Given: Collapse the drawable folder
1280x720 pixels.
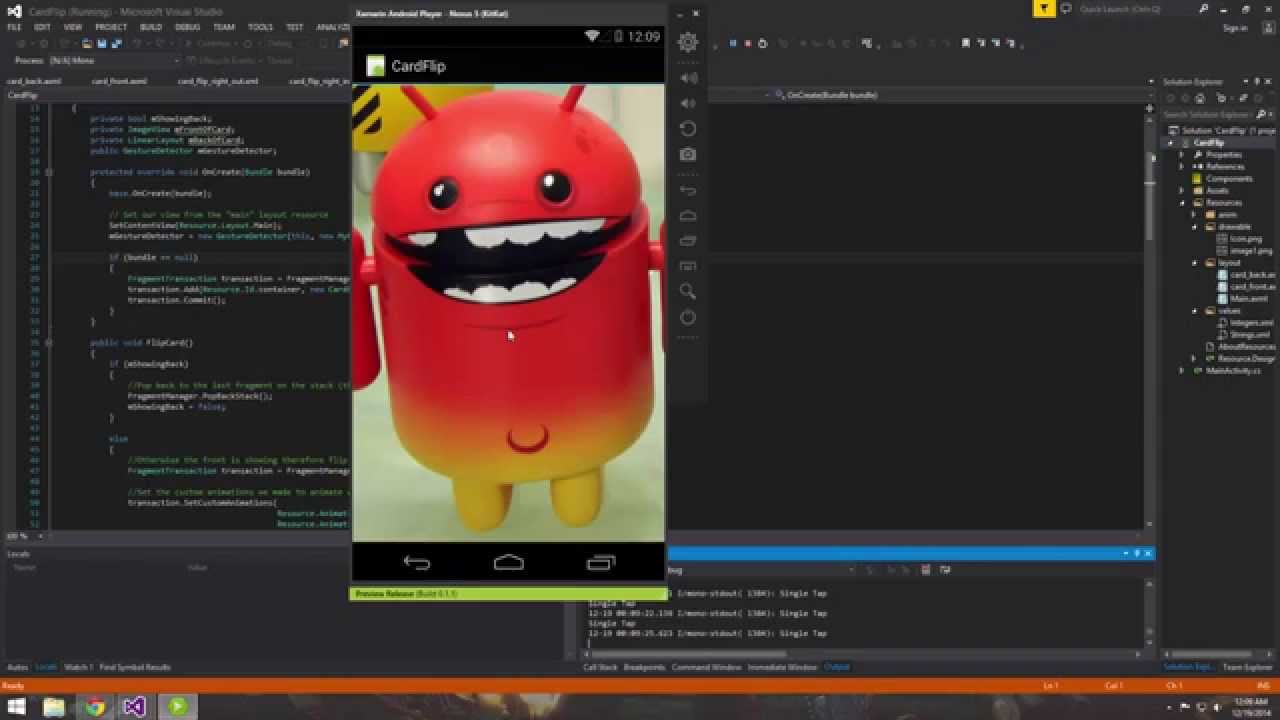Looking at the screenshot, I should 1194,227.
